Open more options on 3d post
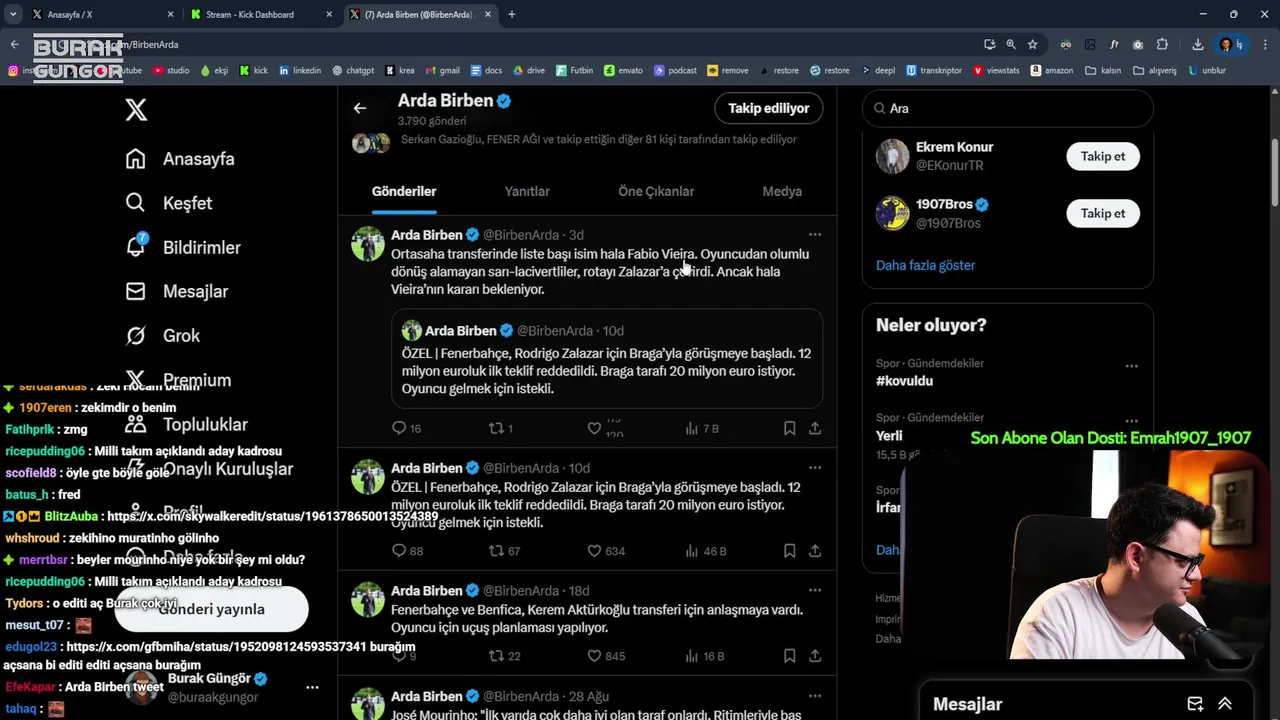Screen dimensions: 1280x720 [x=815, y=235]
